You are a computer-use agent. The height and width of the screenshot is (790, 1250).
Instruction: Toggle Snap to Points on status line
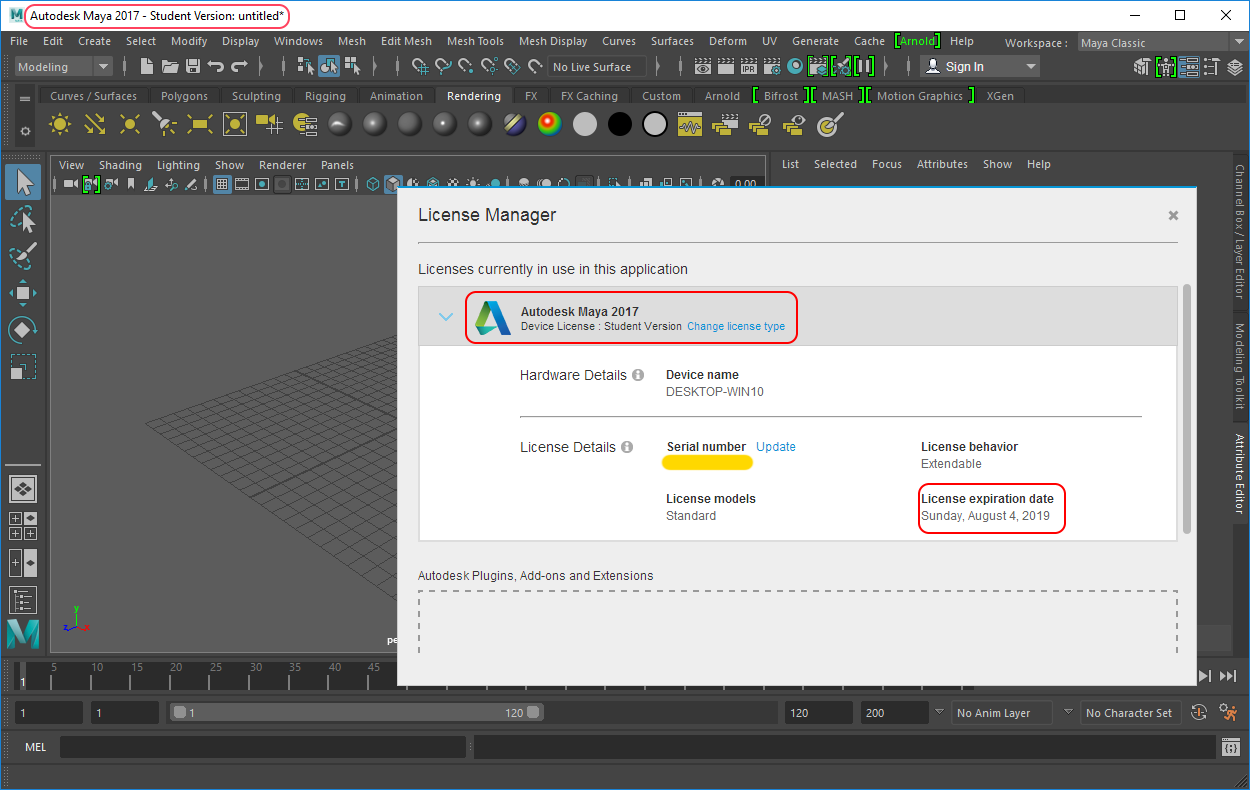click(x=466, y=67)
